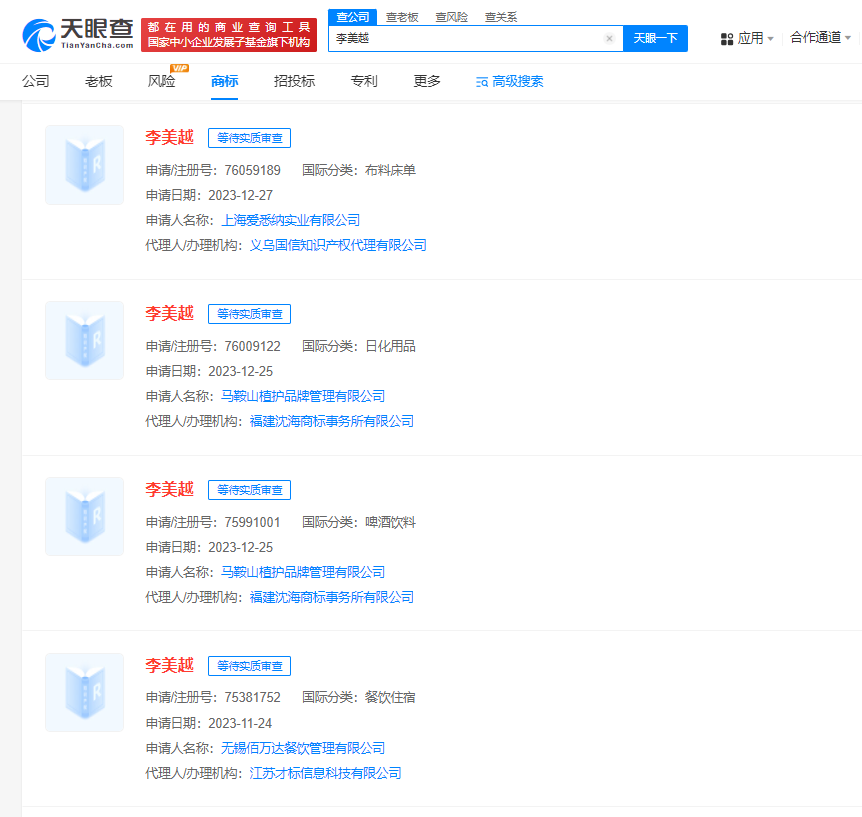Click the TianYanCha logo
The image size is (862, 817).
pos(78,35)
